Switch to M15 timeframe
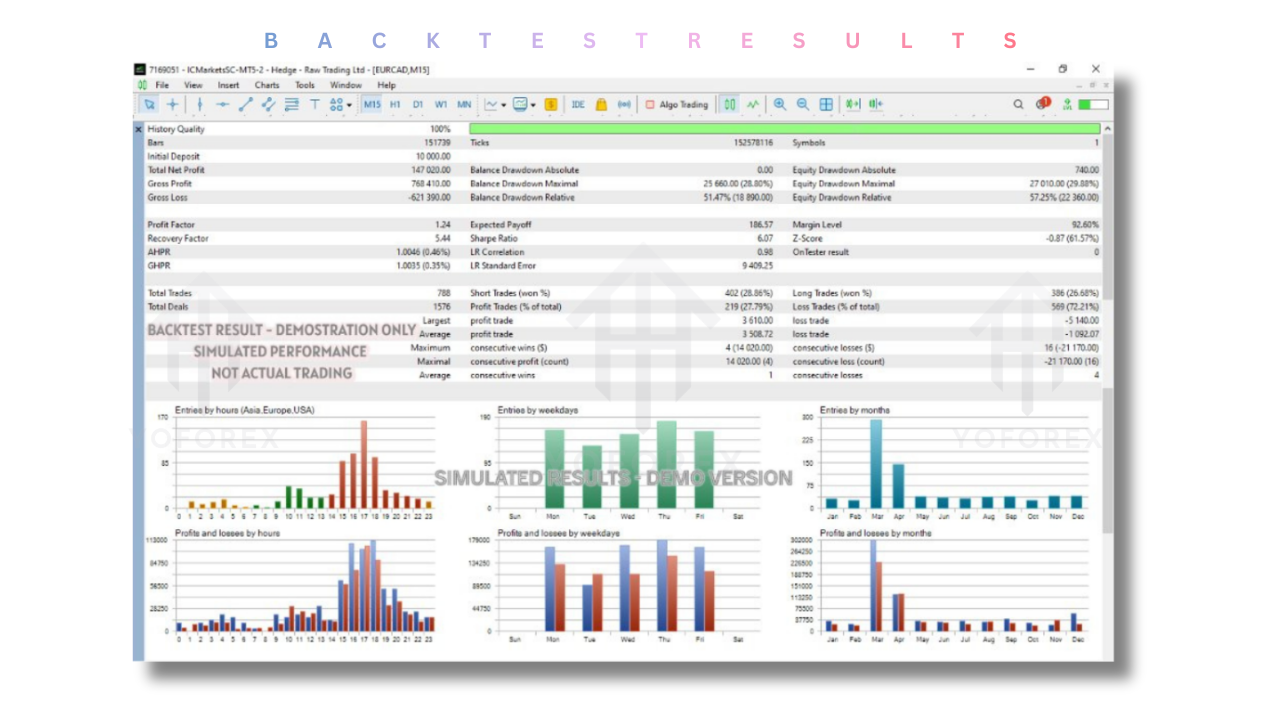 pyautogui.click(x=372, y=104)
